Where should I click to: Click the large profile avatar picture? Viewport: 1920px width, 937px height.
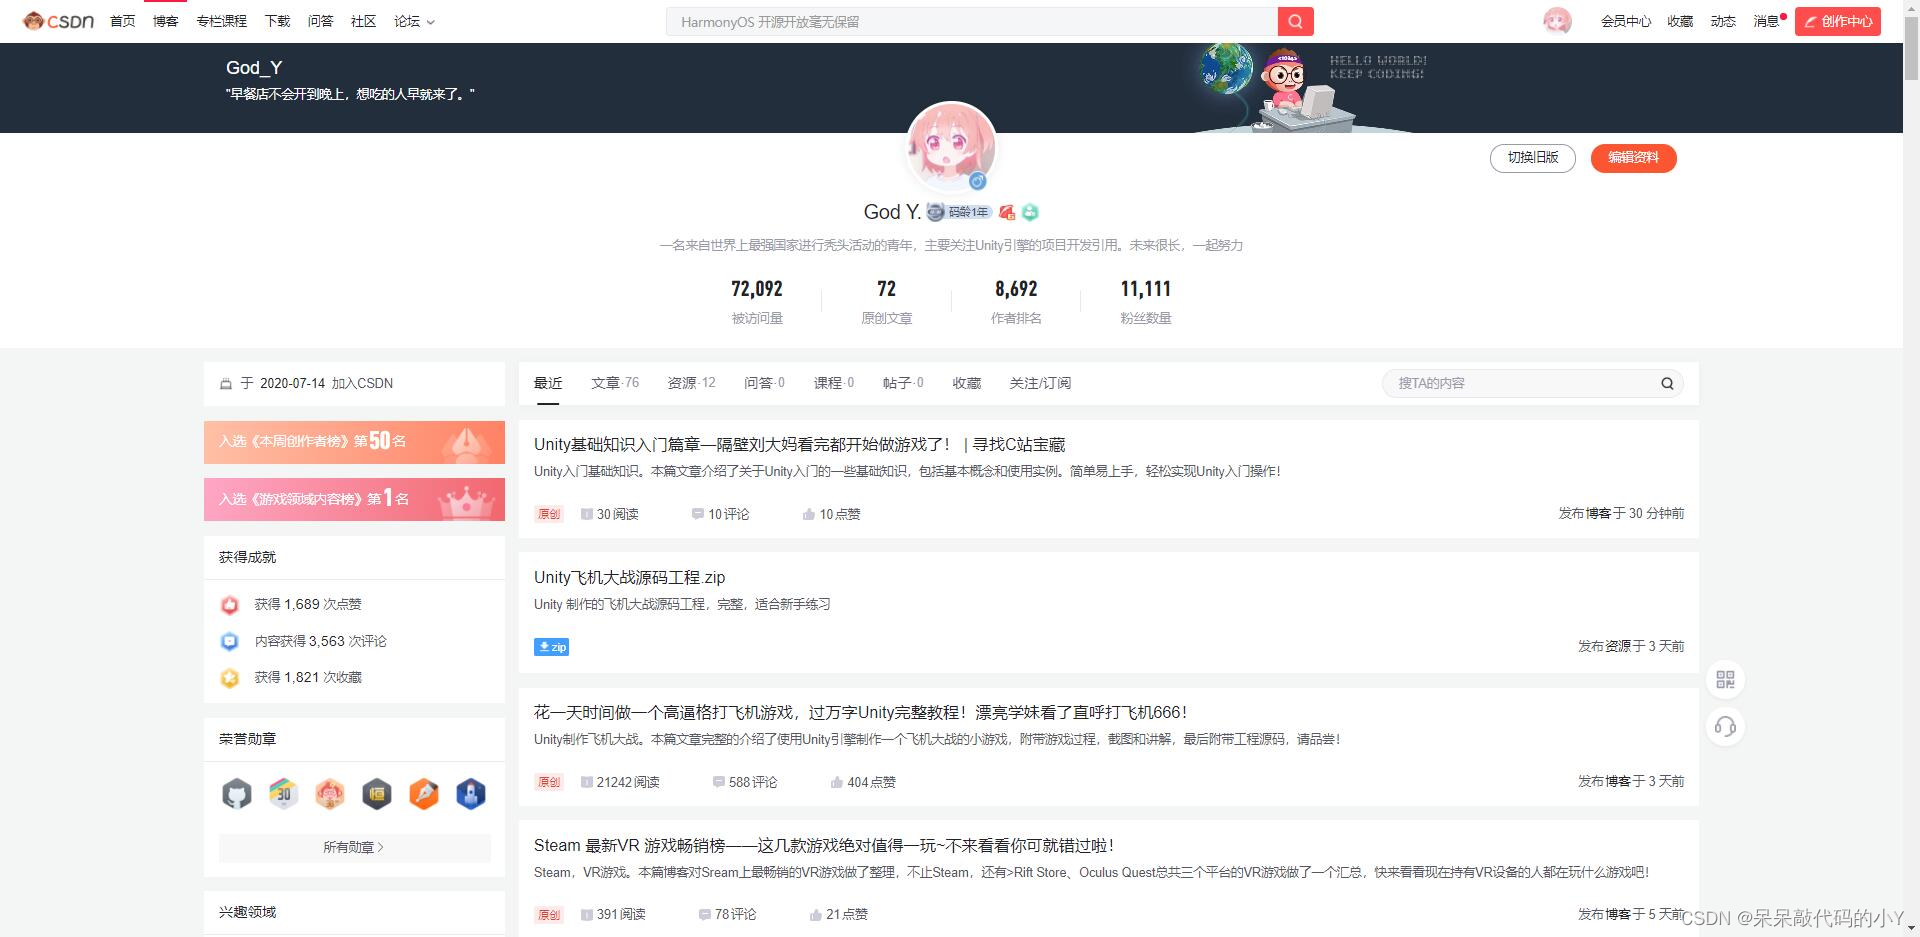pyautogui.click(x=951, y=147)
